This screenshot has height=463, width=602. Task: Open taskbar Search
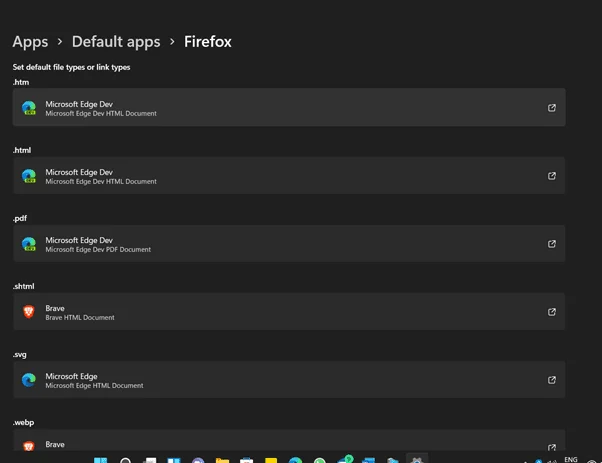pyautogui.click(x=125, y=460)
